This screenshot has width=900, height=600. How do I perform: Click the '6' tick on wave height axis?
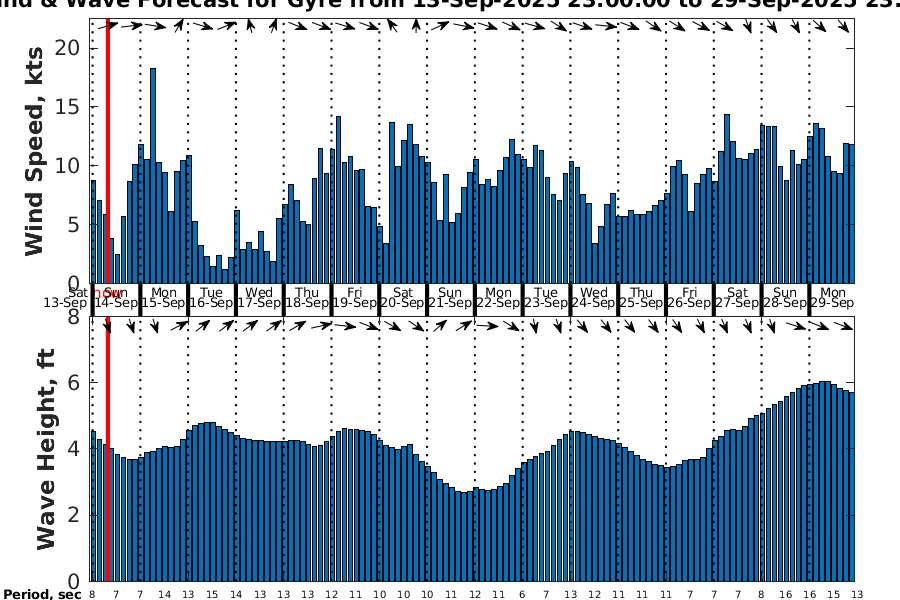coord(73,382)
